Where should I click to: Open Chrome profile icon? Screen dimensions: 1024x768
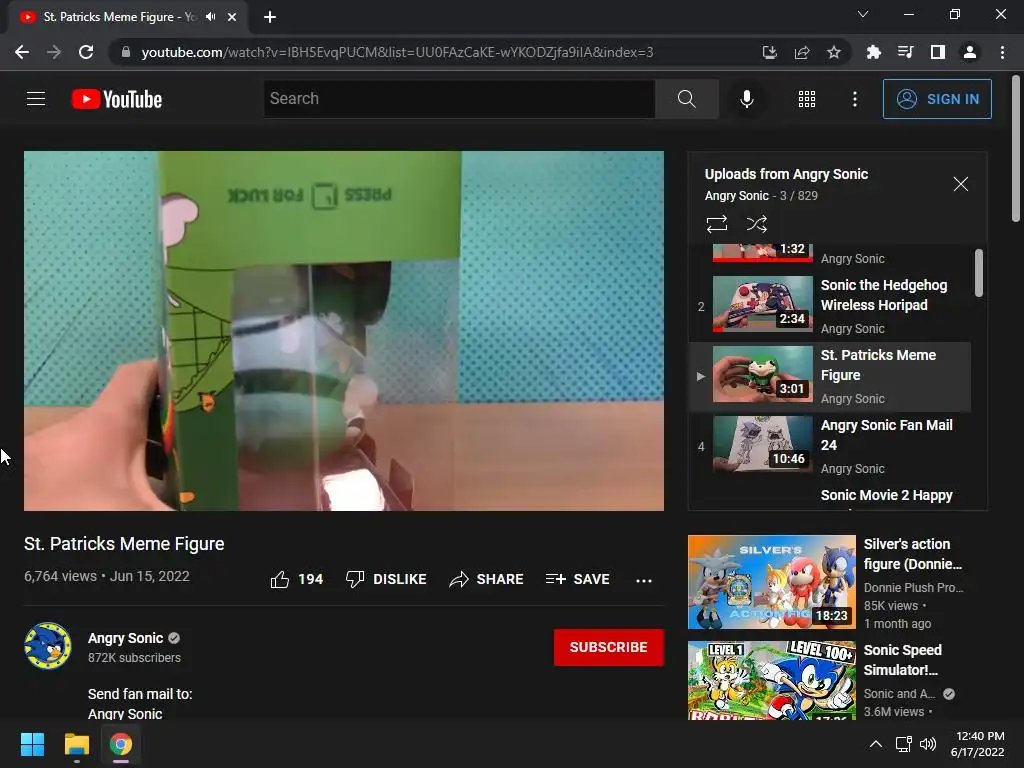pyautogui.click(x=970, y=52)
